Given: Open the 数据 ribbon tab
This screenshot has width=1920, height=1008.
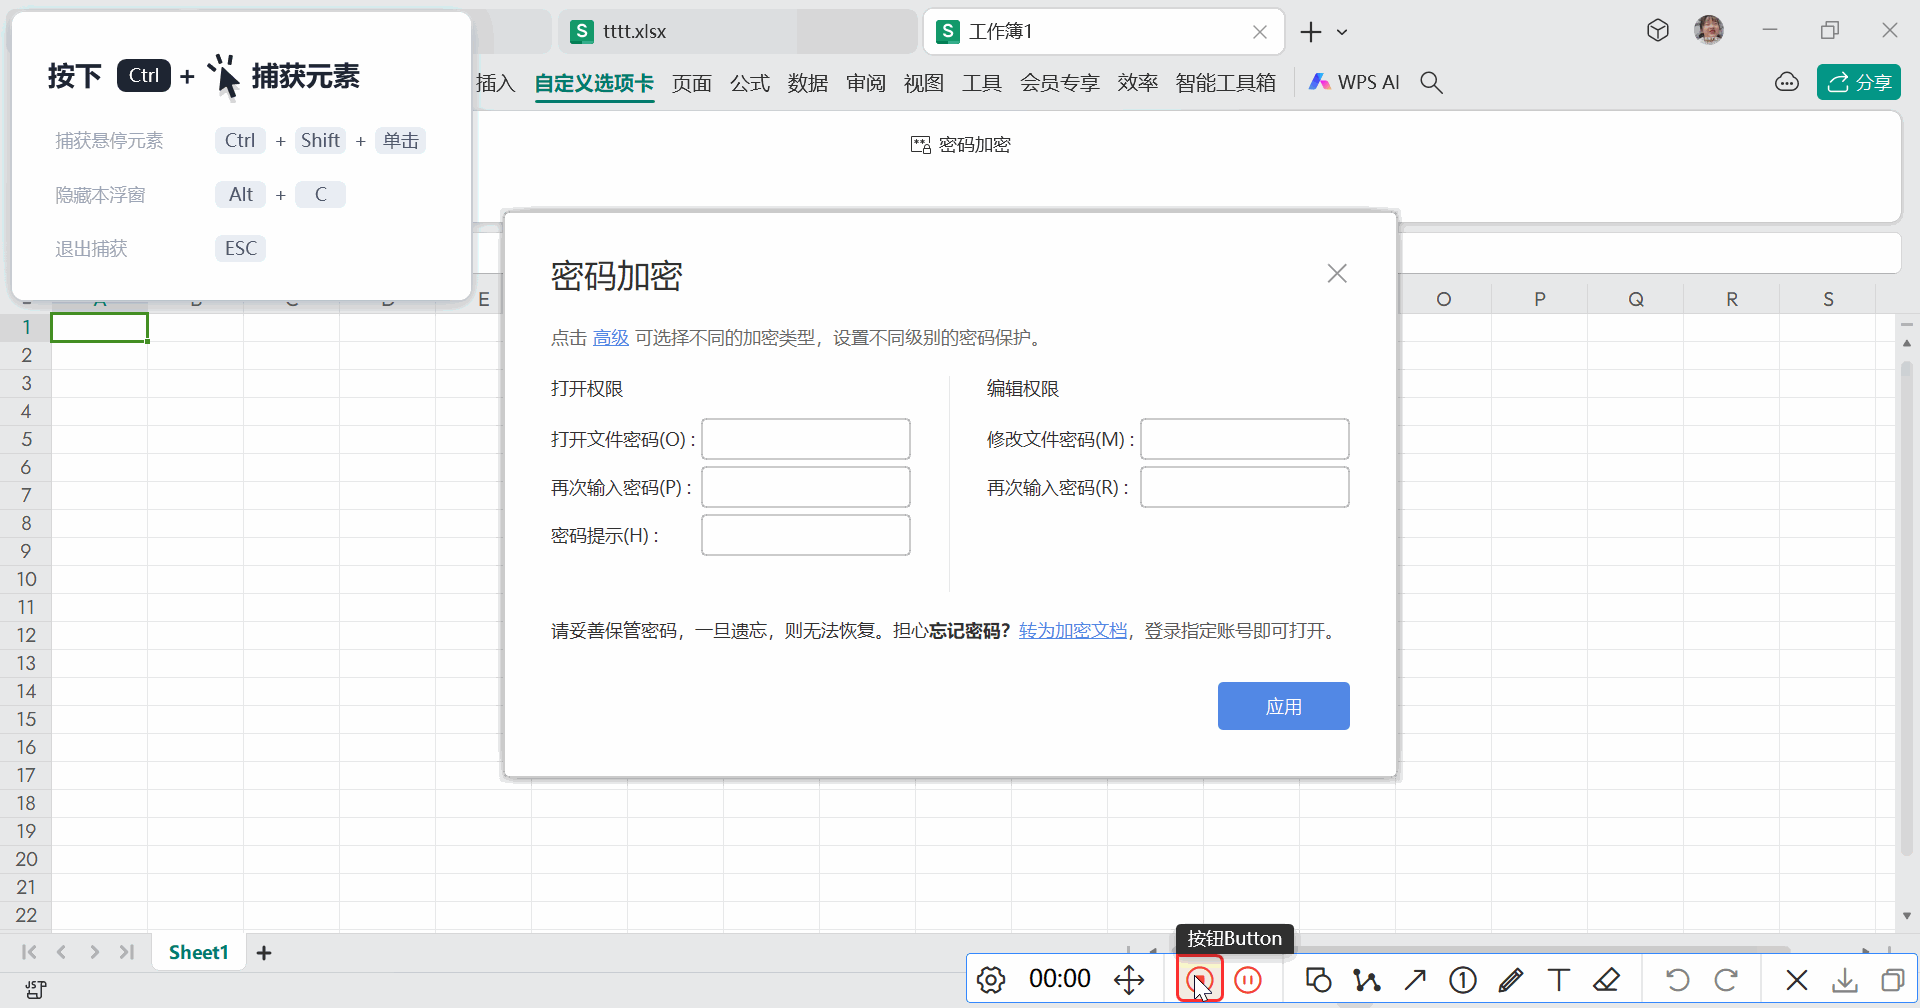Looking at the screenshot, I should click(x=807, y=83).
